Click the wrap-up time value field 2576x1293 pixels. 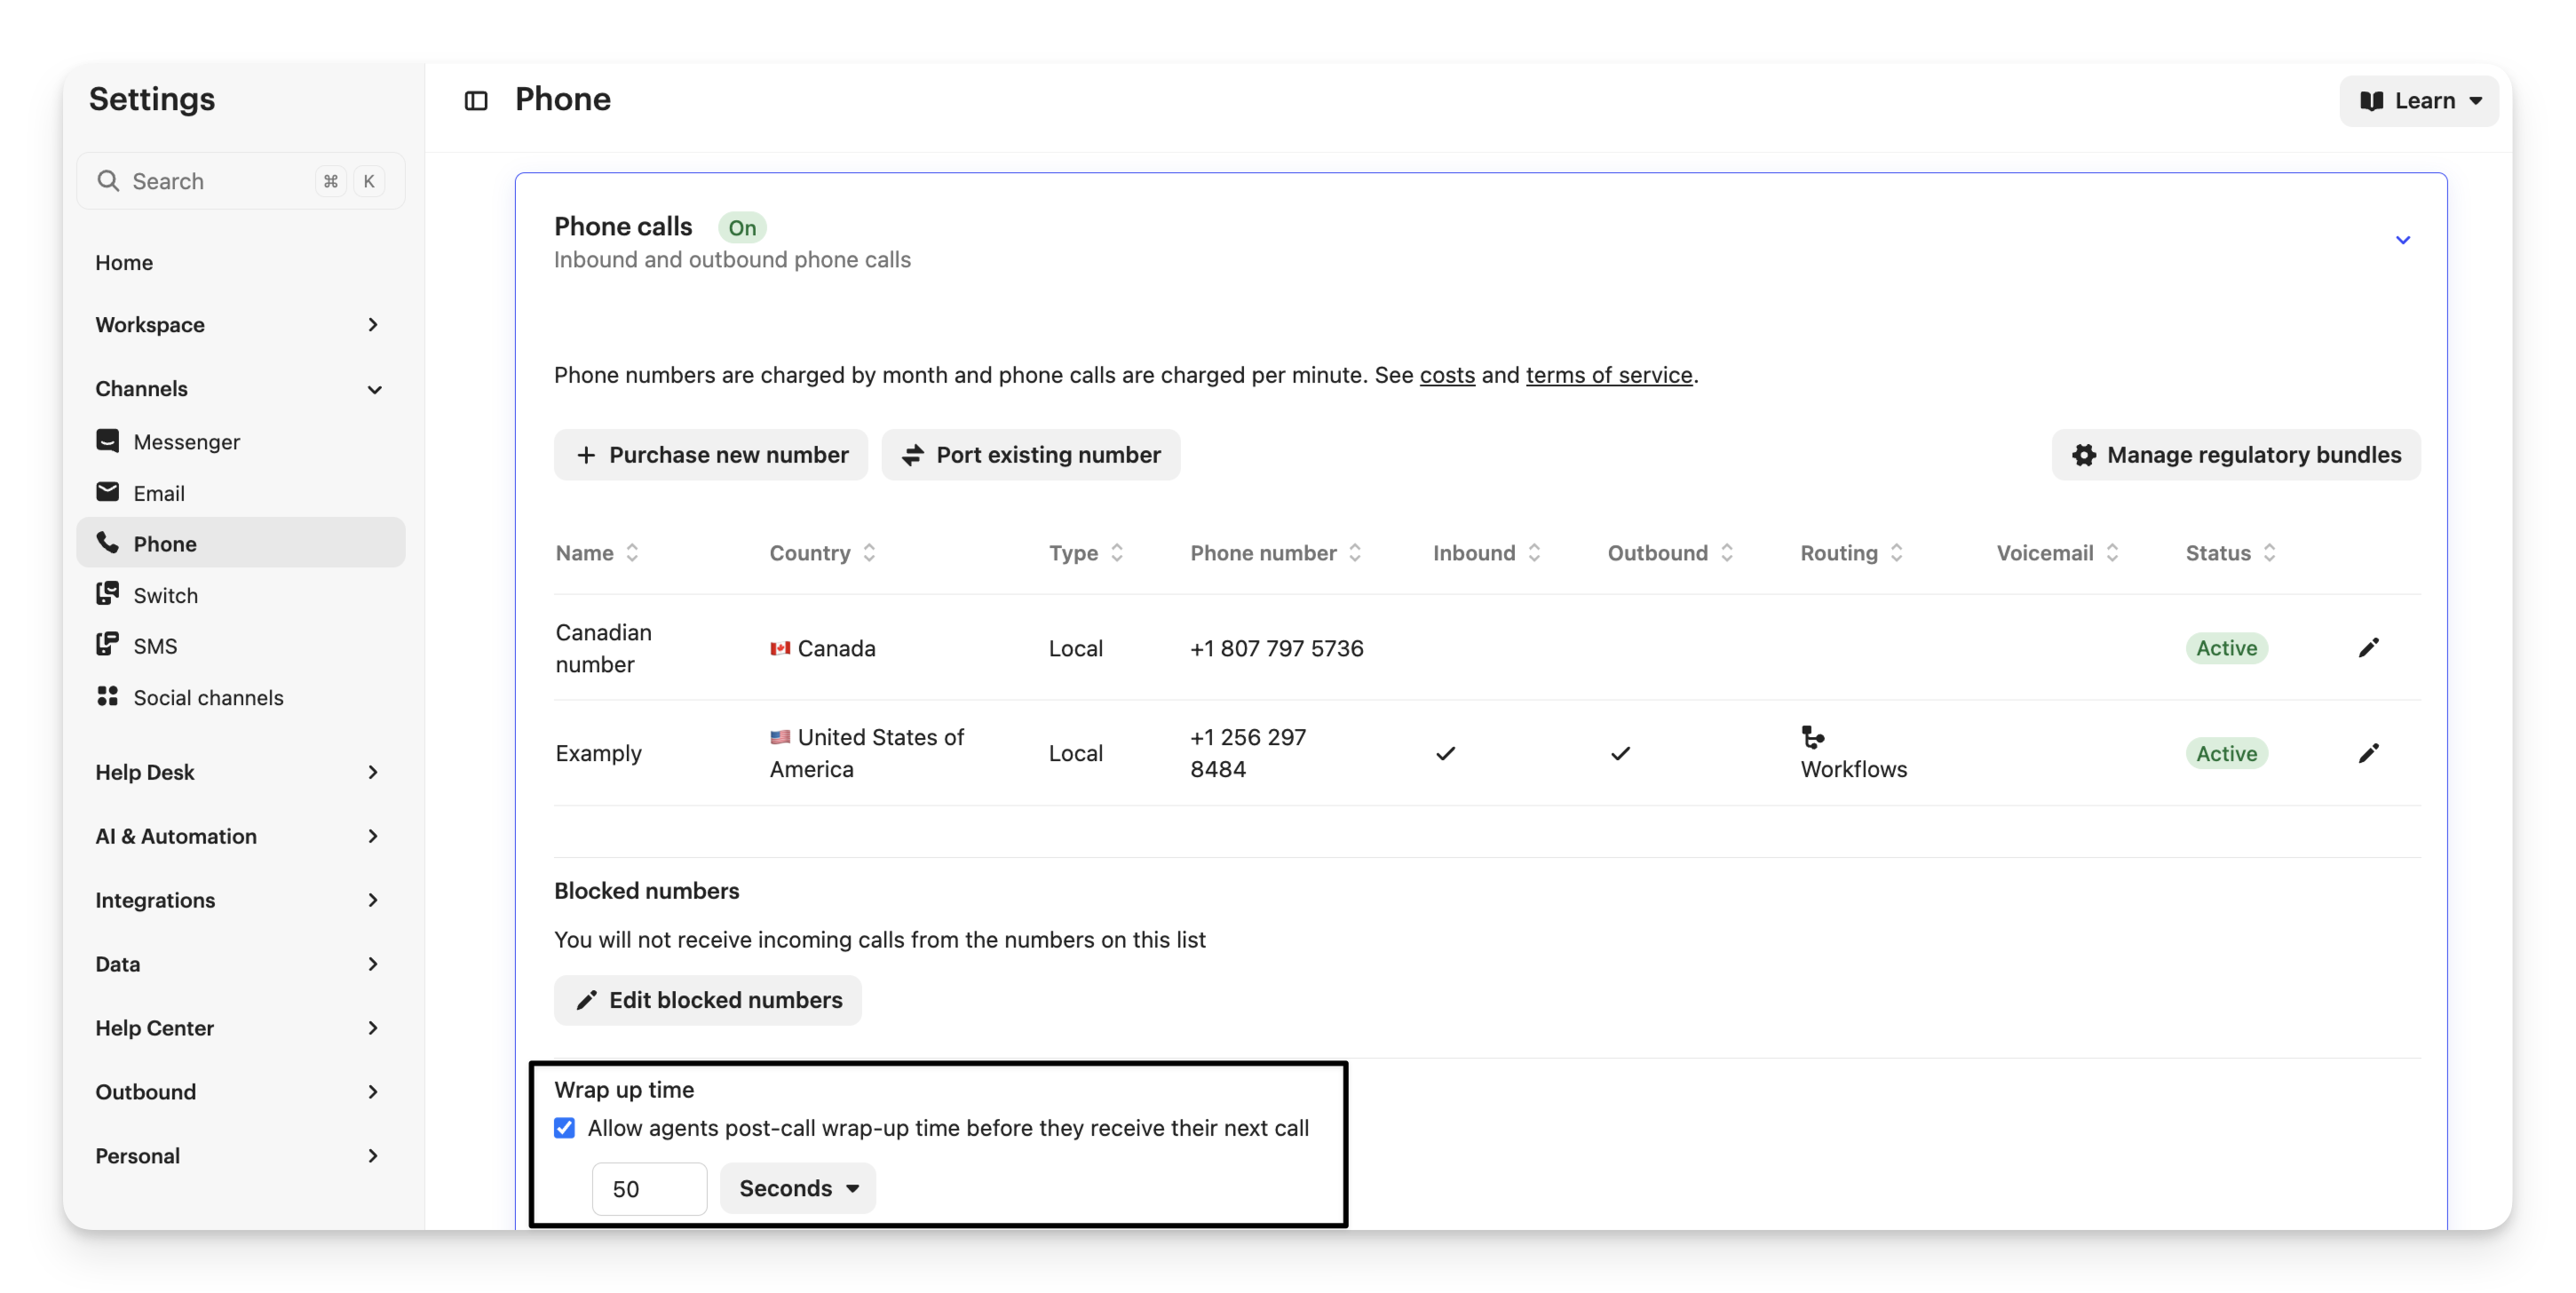click(x=648, y=1189)
